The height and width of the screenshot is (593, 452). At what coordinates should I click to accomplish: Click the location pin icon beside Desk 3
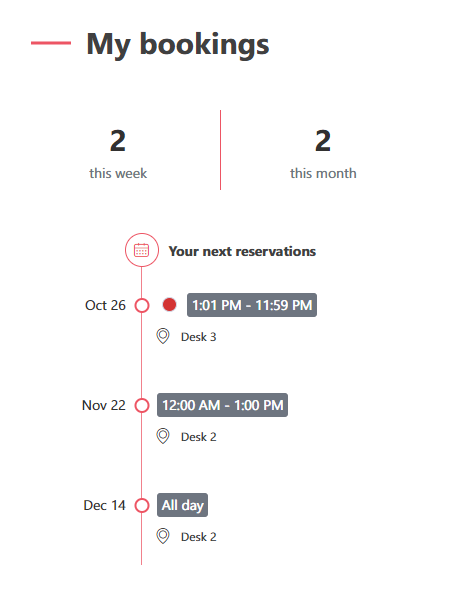(x=163, y=336)
